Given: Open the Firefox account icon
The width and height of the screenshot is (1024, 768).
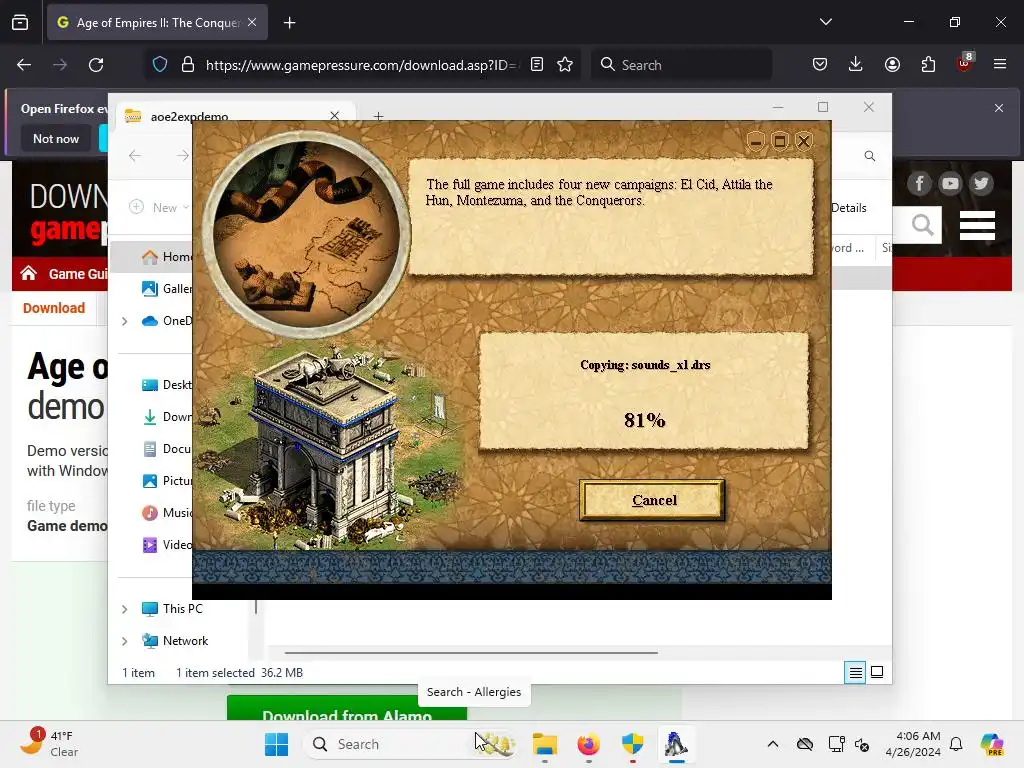Looking at the screenshot, I should [x=892, y=65].
